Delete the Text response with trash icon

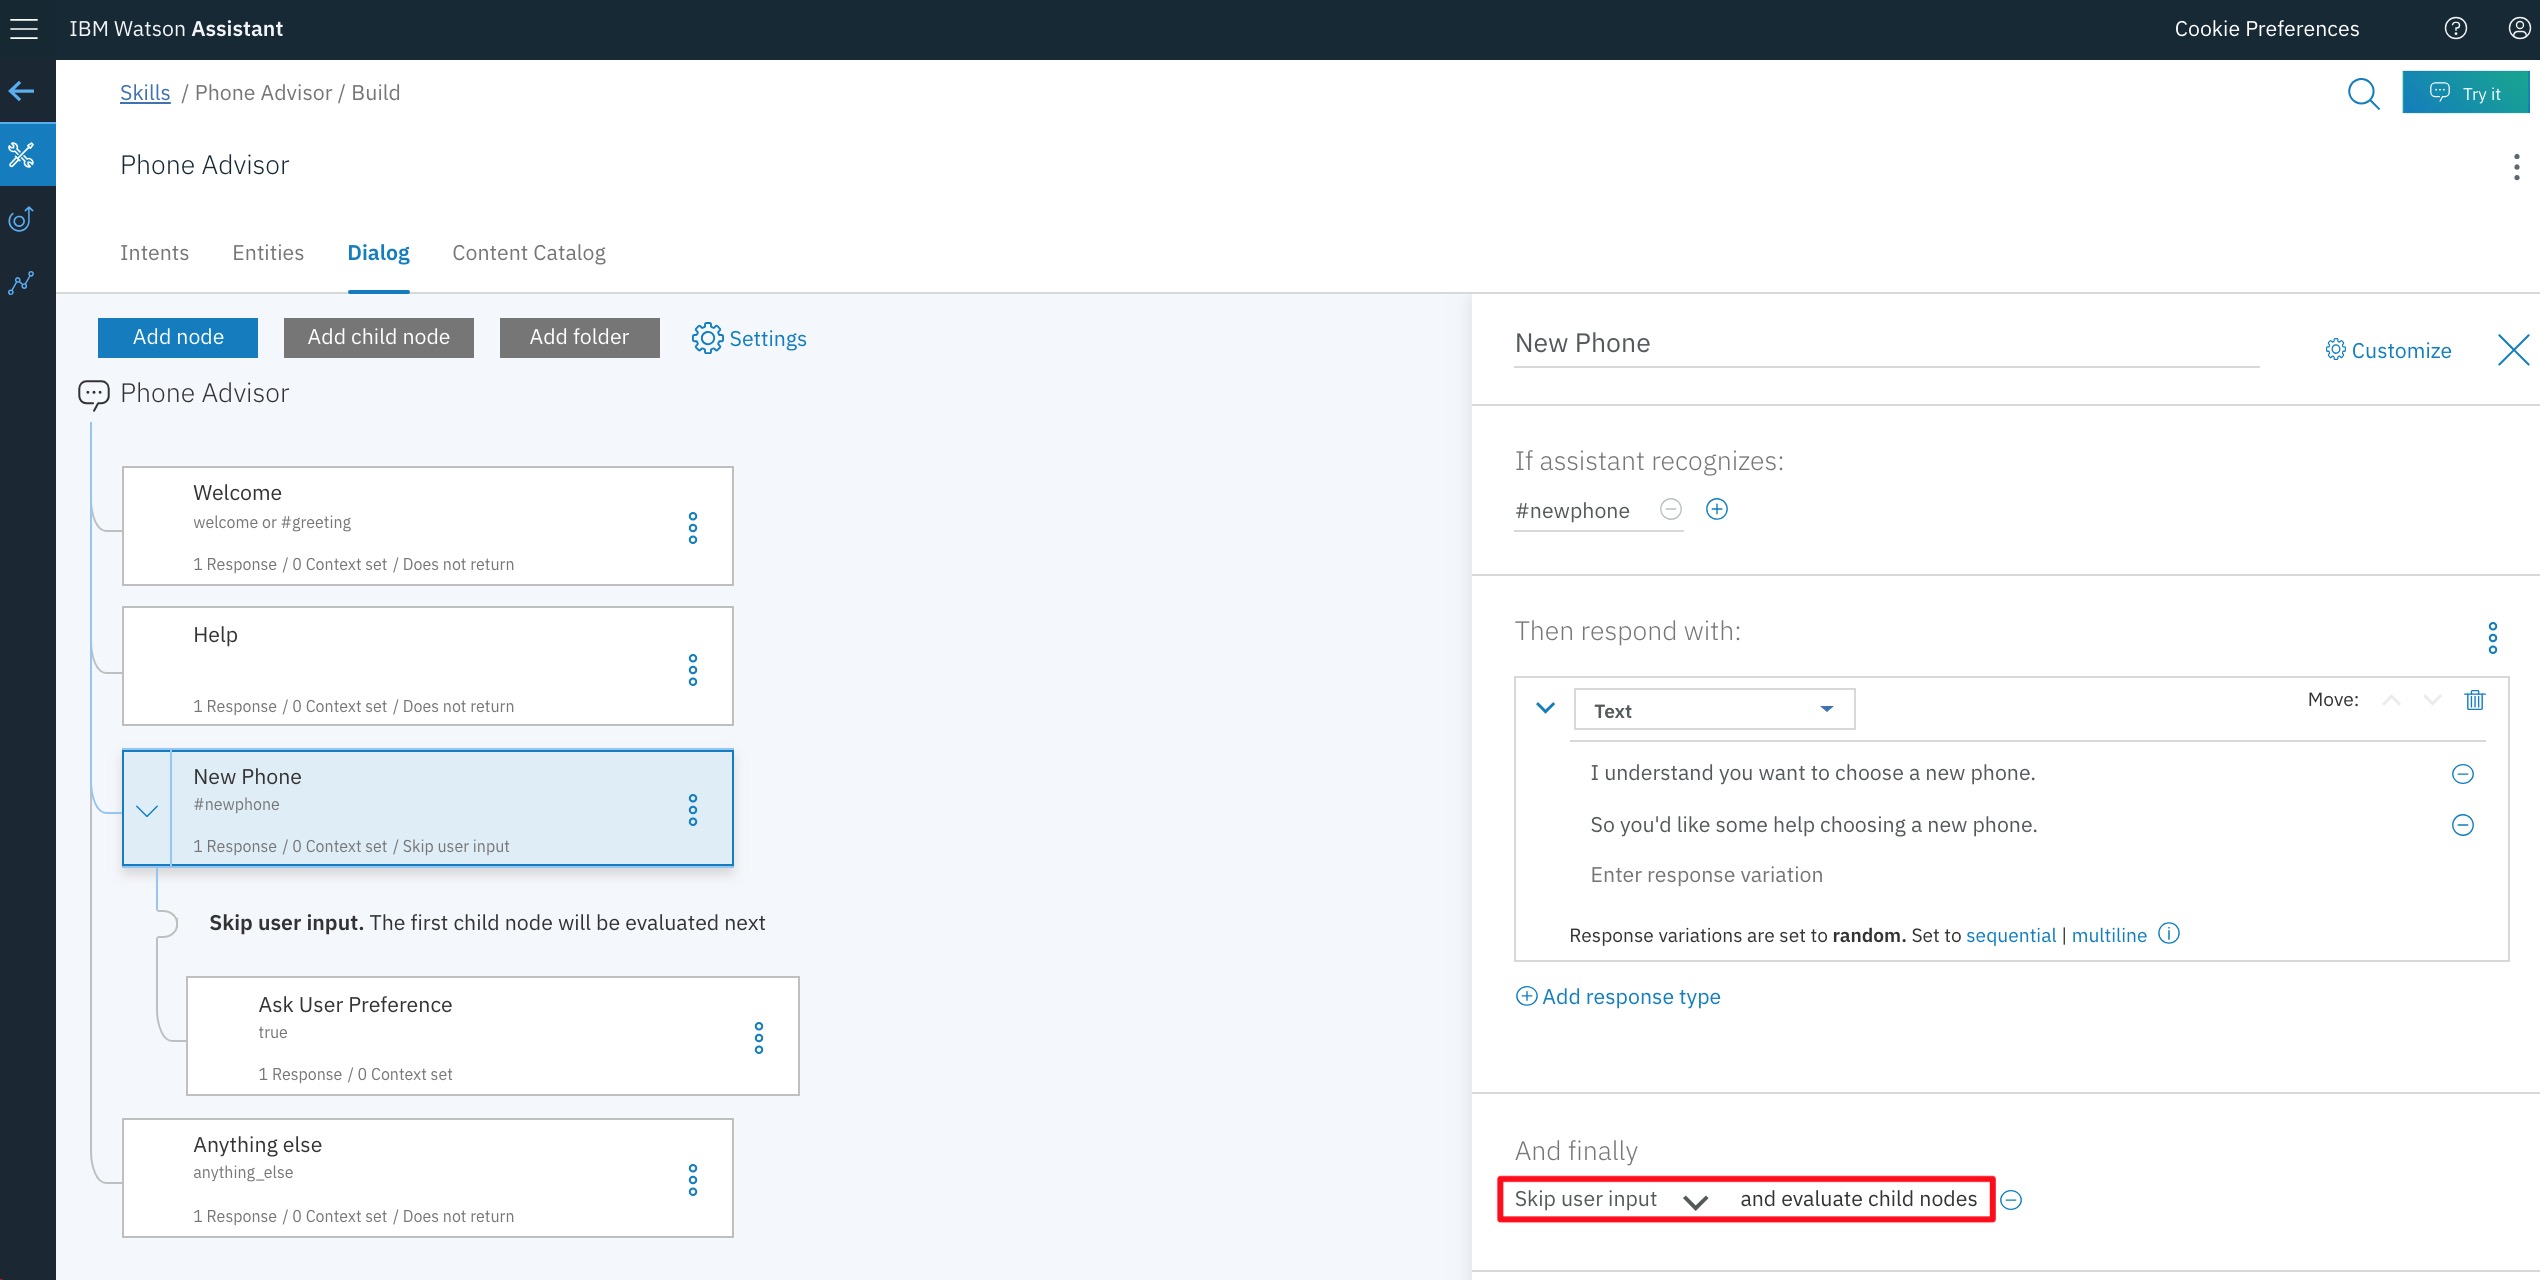2474,700
